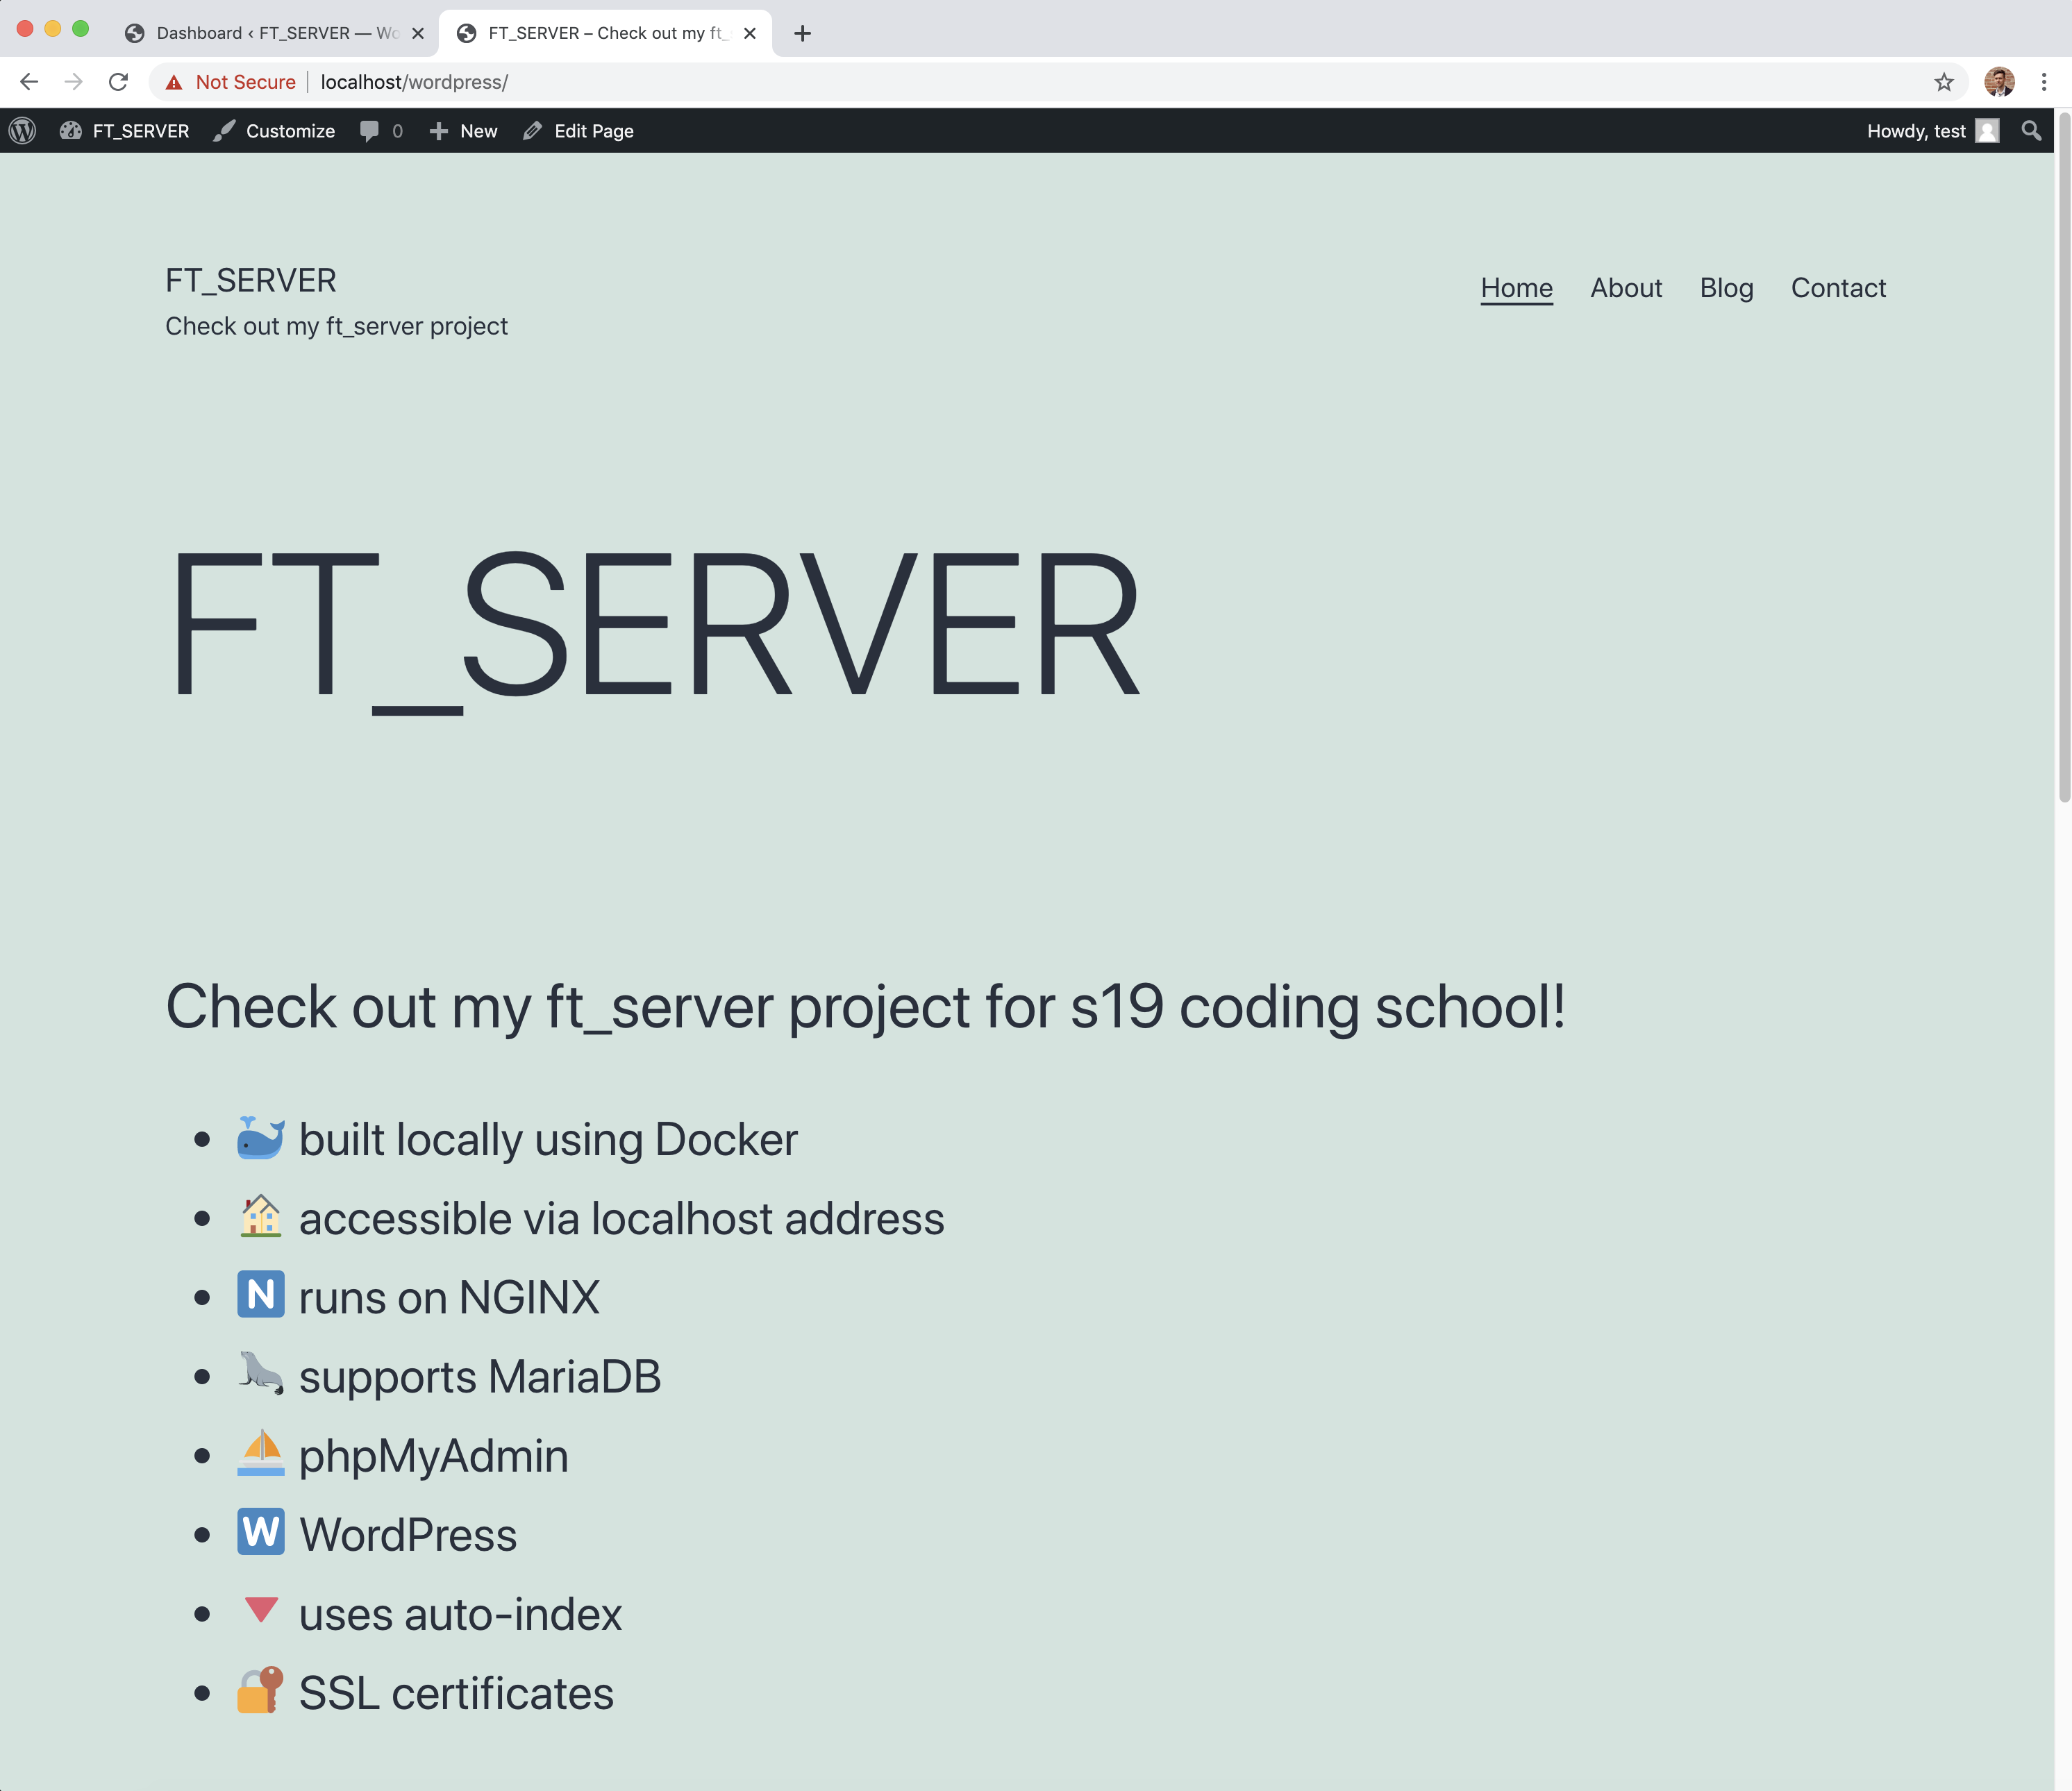The height and width of the screenshot is (1791, 2072).
Task: Bookmark page with the star icon
Action: point(1943,82)
